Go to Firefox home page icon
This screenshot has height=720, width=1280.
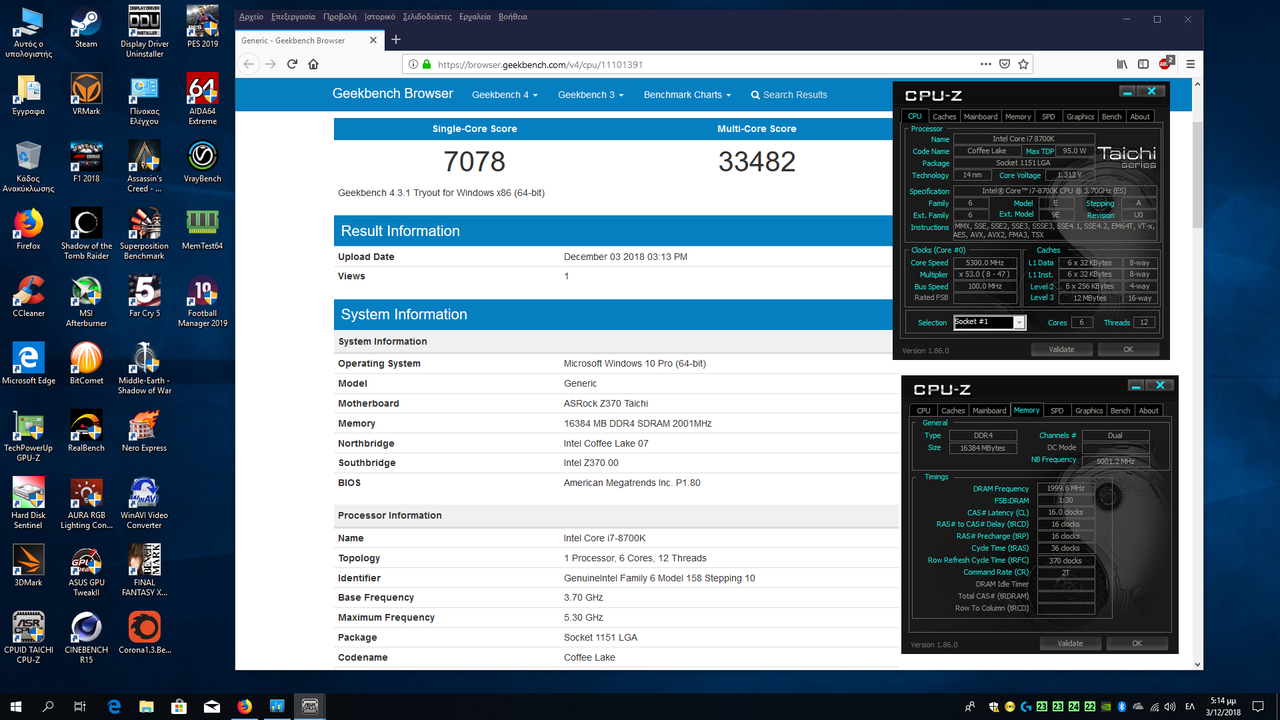click(314, 64)
